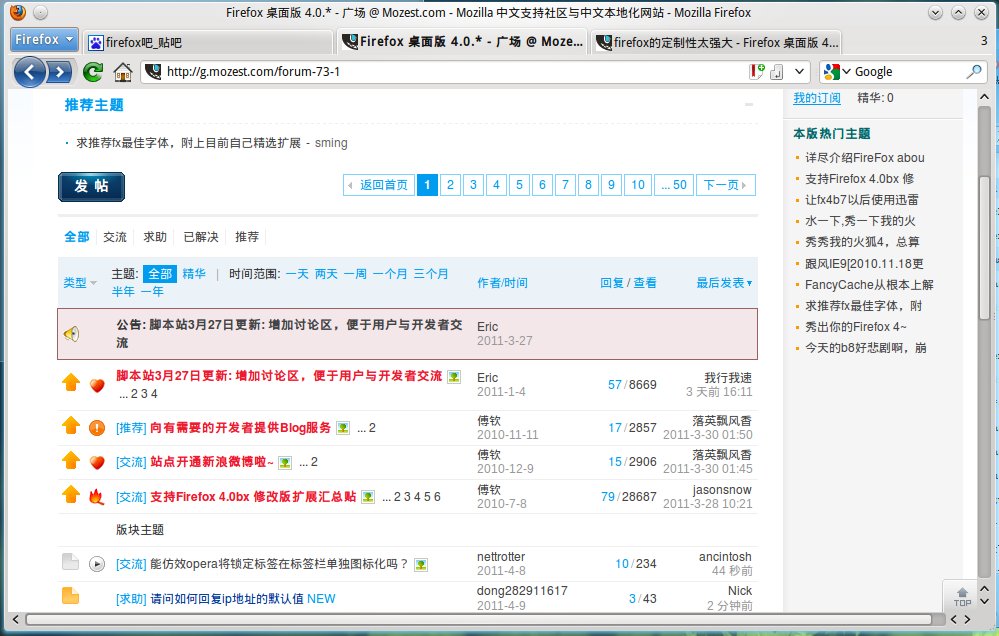999x636 pixels.
Task: Click 返回首页 in the pagination
Action: coord(378,185)
